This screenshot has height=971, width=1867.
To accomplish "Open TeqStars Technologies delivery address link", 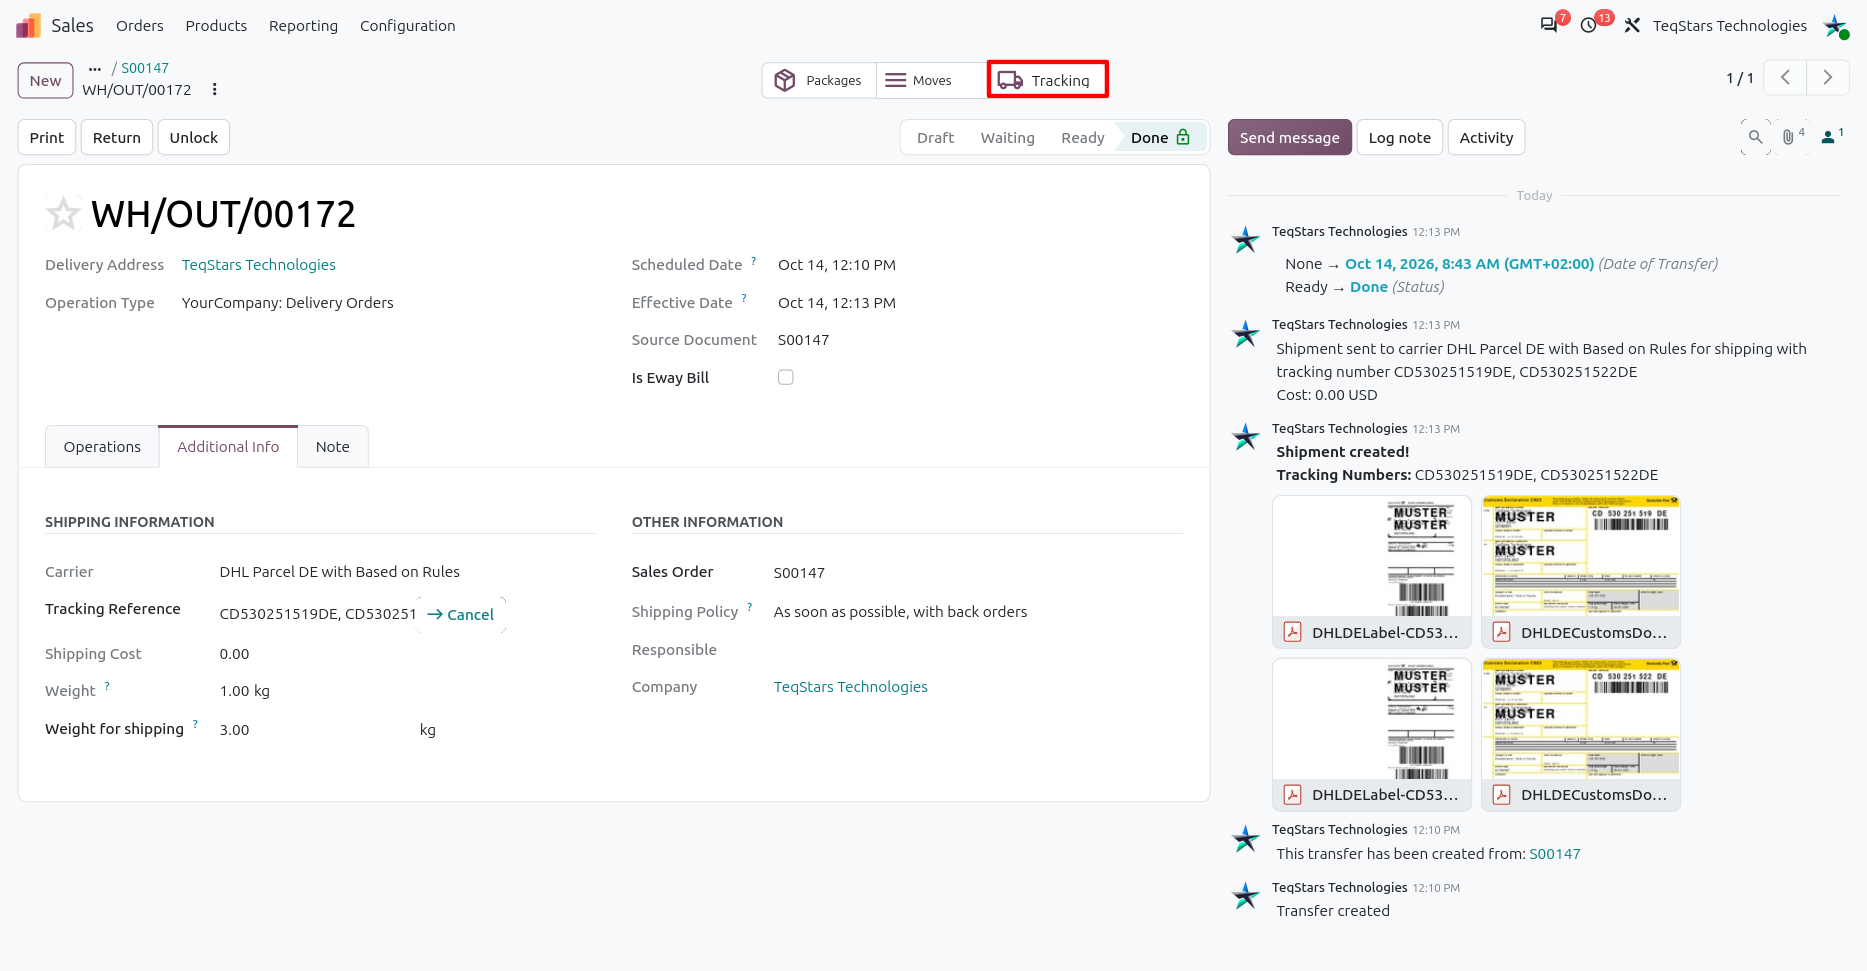I will (x=258, y=264).
